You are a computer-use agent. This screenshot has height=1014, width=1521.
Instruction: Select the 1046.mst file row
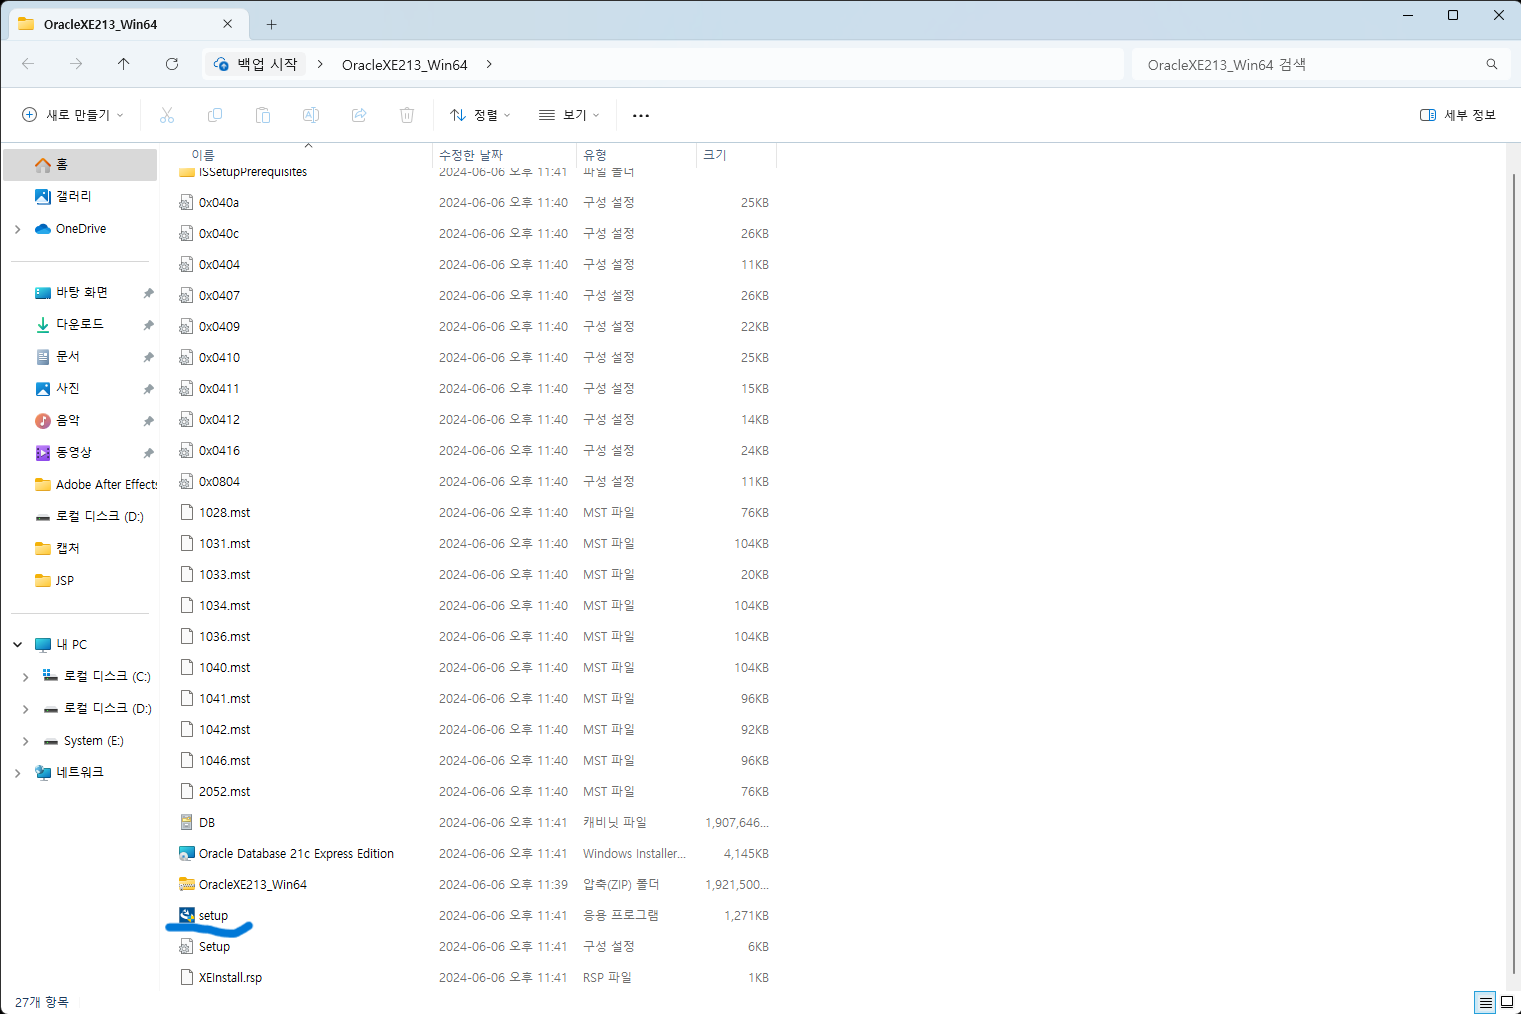(x=475, y=760)
